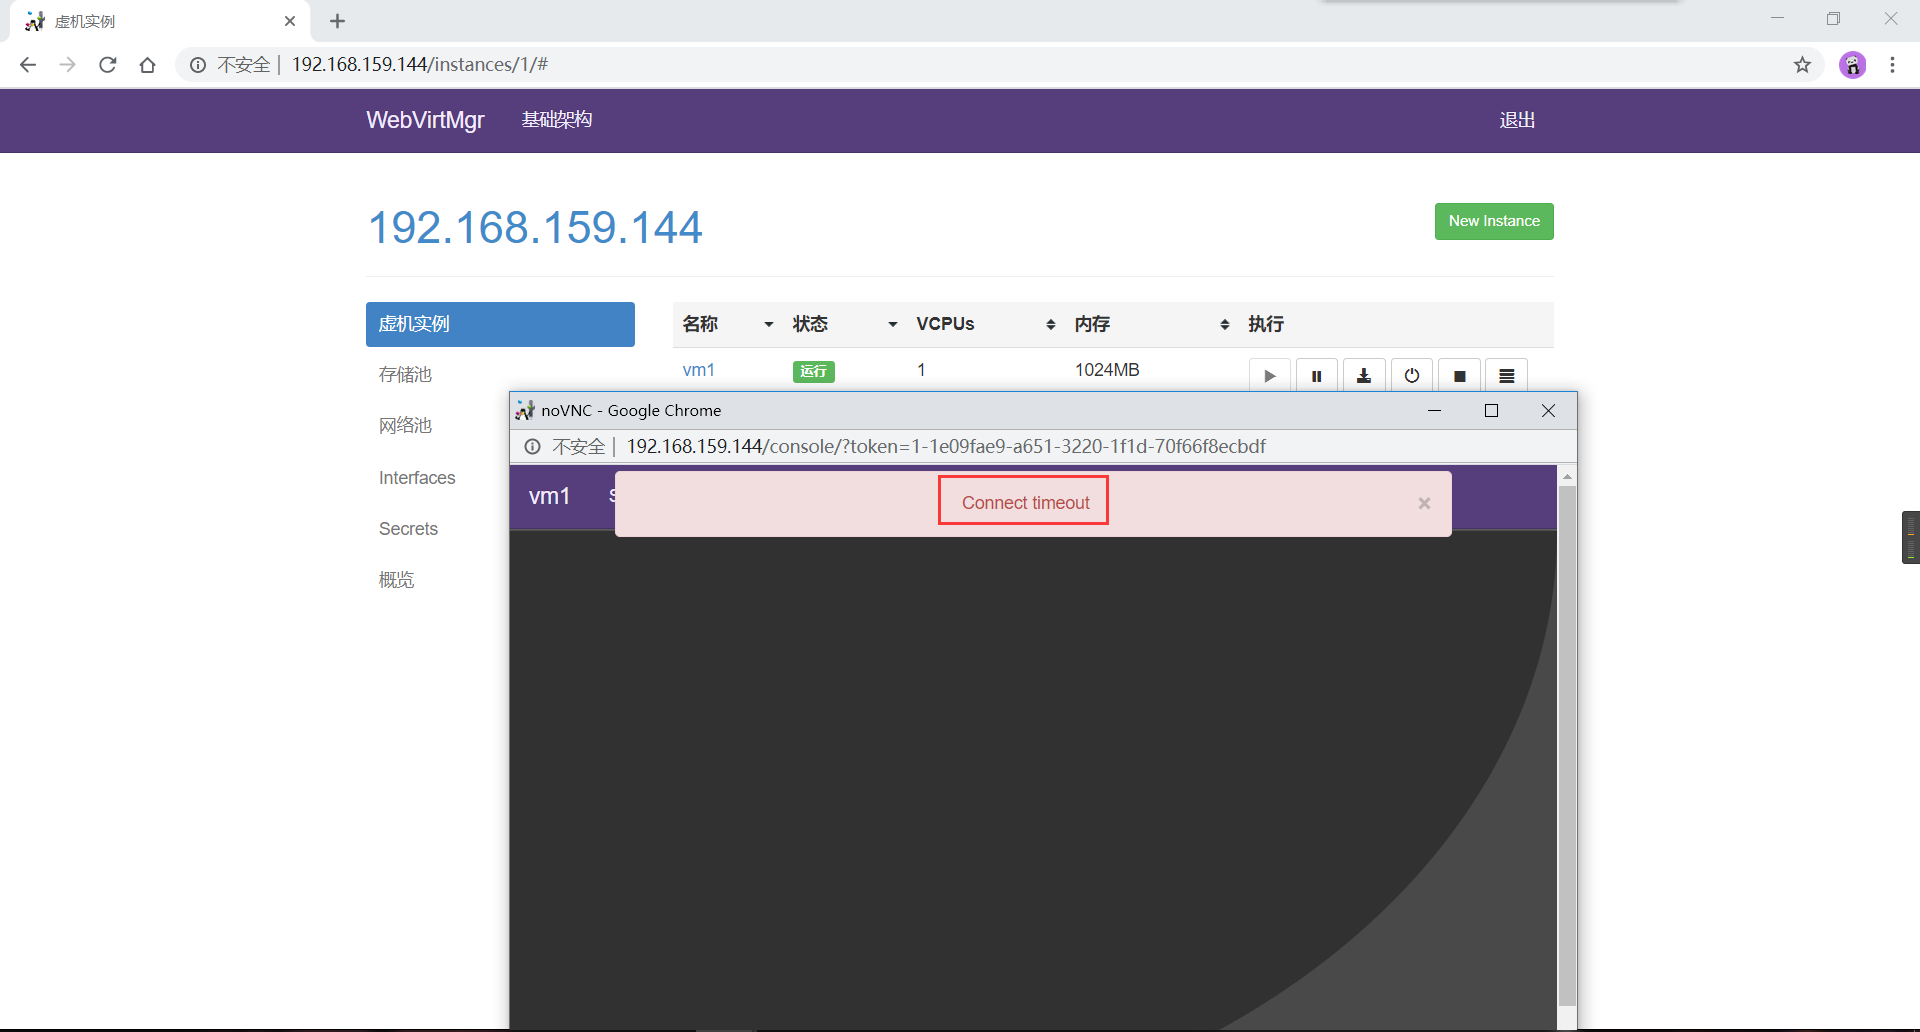Screen dimensions: 1920x1032
Task: Open the vm1 instance link
Action: coord(698,370)
